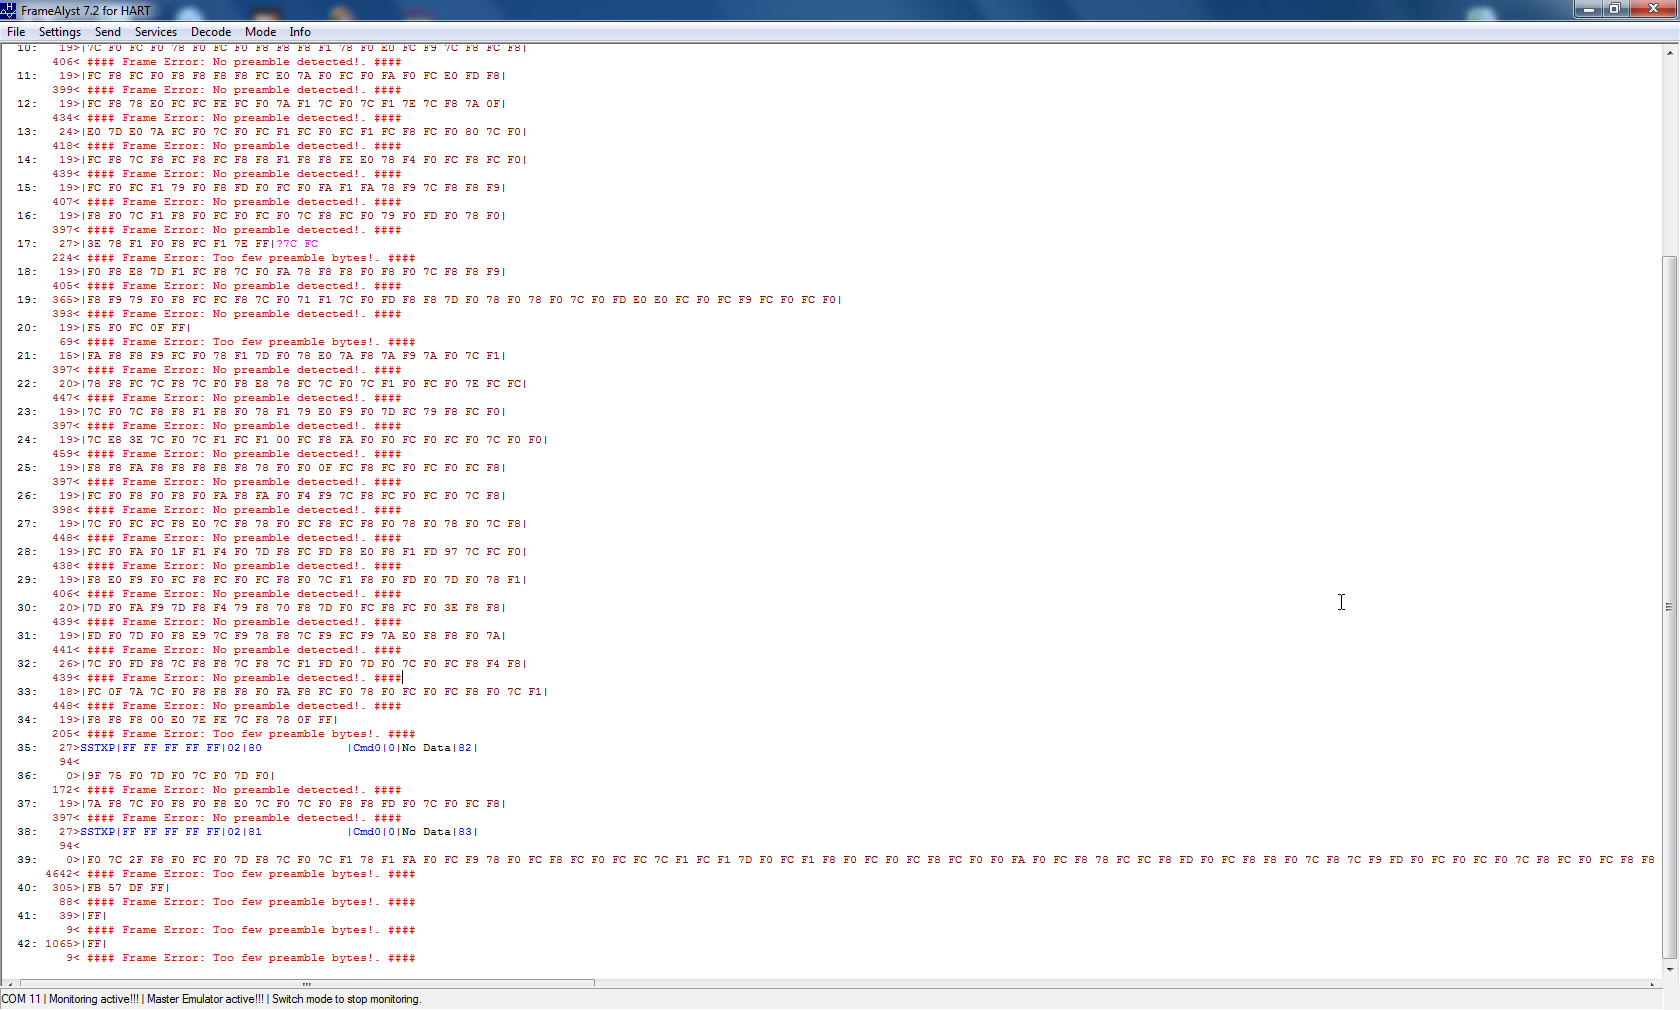
Task: Click '1065>' byte count in line 42
Action: click(62, 944)
